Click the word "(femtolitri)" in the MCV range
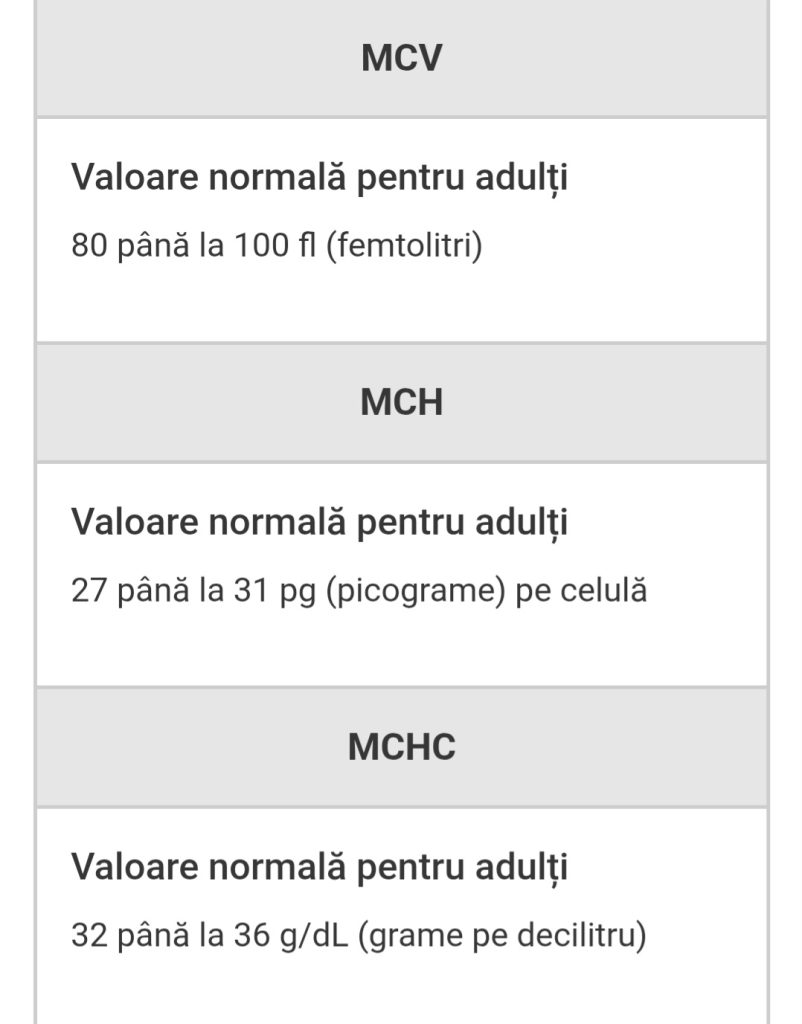 pos(404,245)
